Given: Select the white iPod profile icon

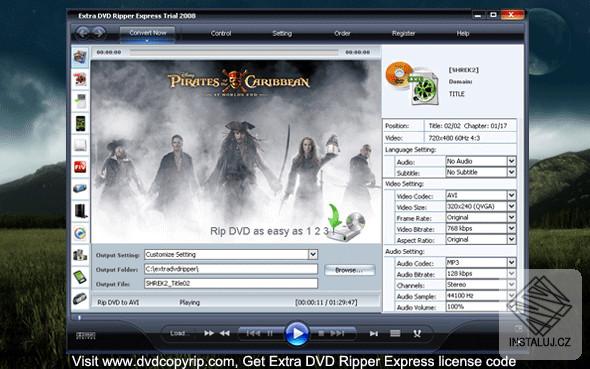Looking at the screenshot, I should click(x=80, y=101).
